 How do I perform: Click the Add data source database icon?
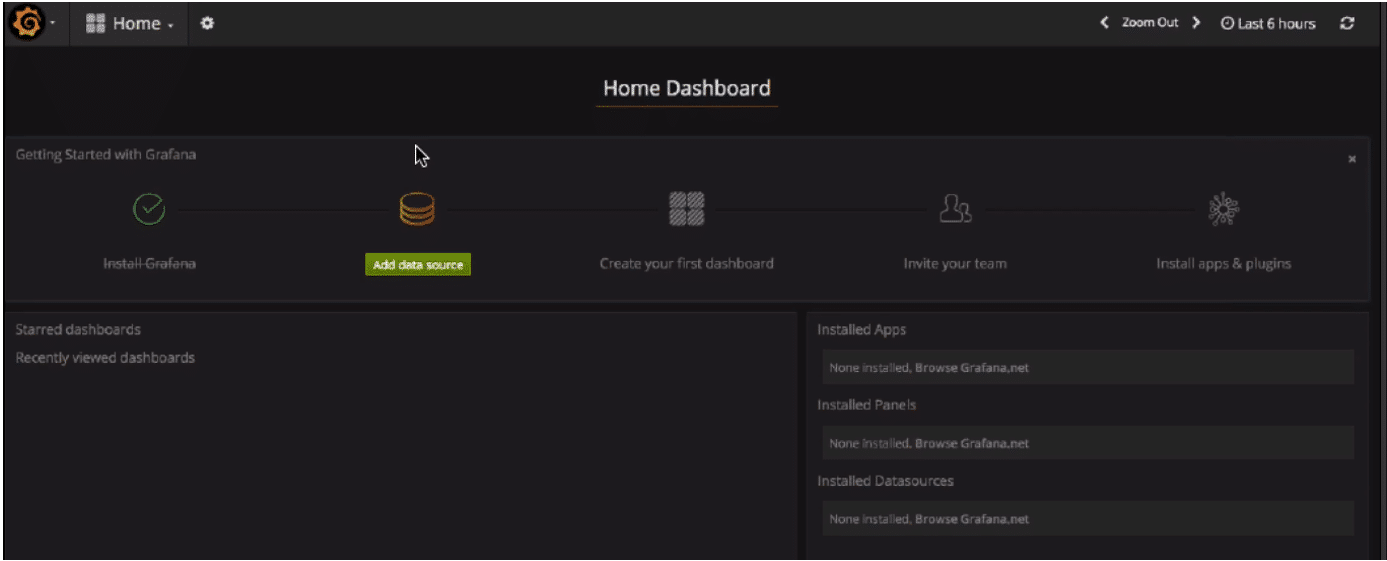417,209
